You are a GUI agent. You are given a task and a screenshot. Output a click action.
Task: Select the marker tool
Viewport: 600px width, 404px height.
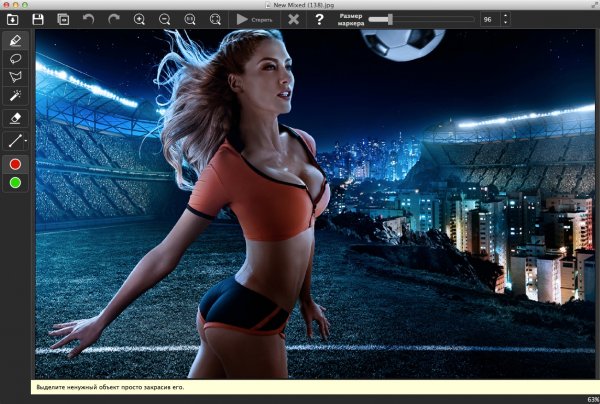point(15,41)
